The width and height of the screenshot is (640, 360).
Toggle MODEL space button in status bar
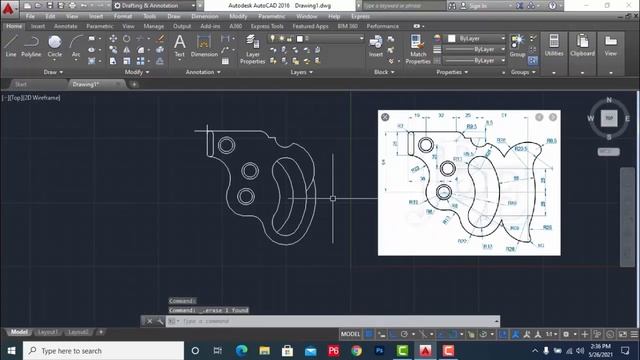click(x=350, y=334)
